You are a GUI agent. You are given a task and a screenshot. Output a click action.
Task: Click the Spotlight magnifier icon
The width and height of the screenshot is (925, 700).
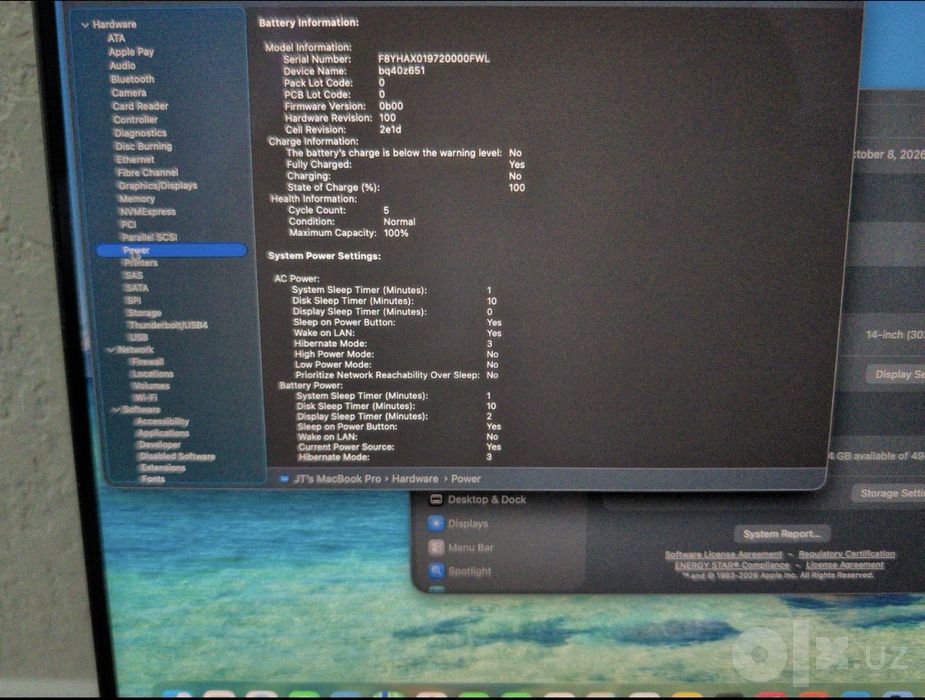(436, 571)
